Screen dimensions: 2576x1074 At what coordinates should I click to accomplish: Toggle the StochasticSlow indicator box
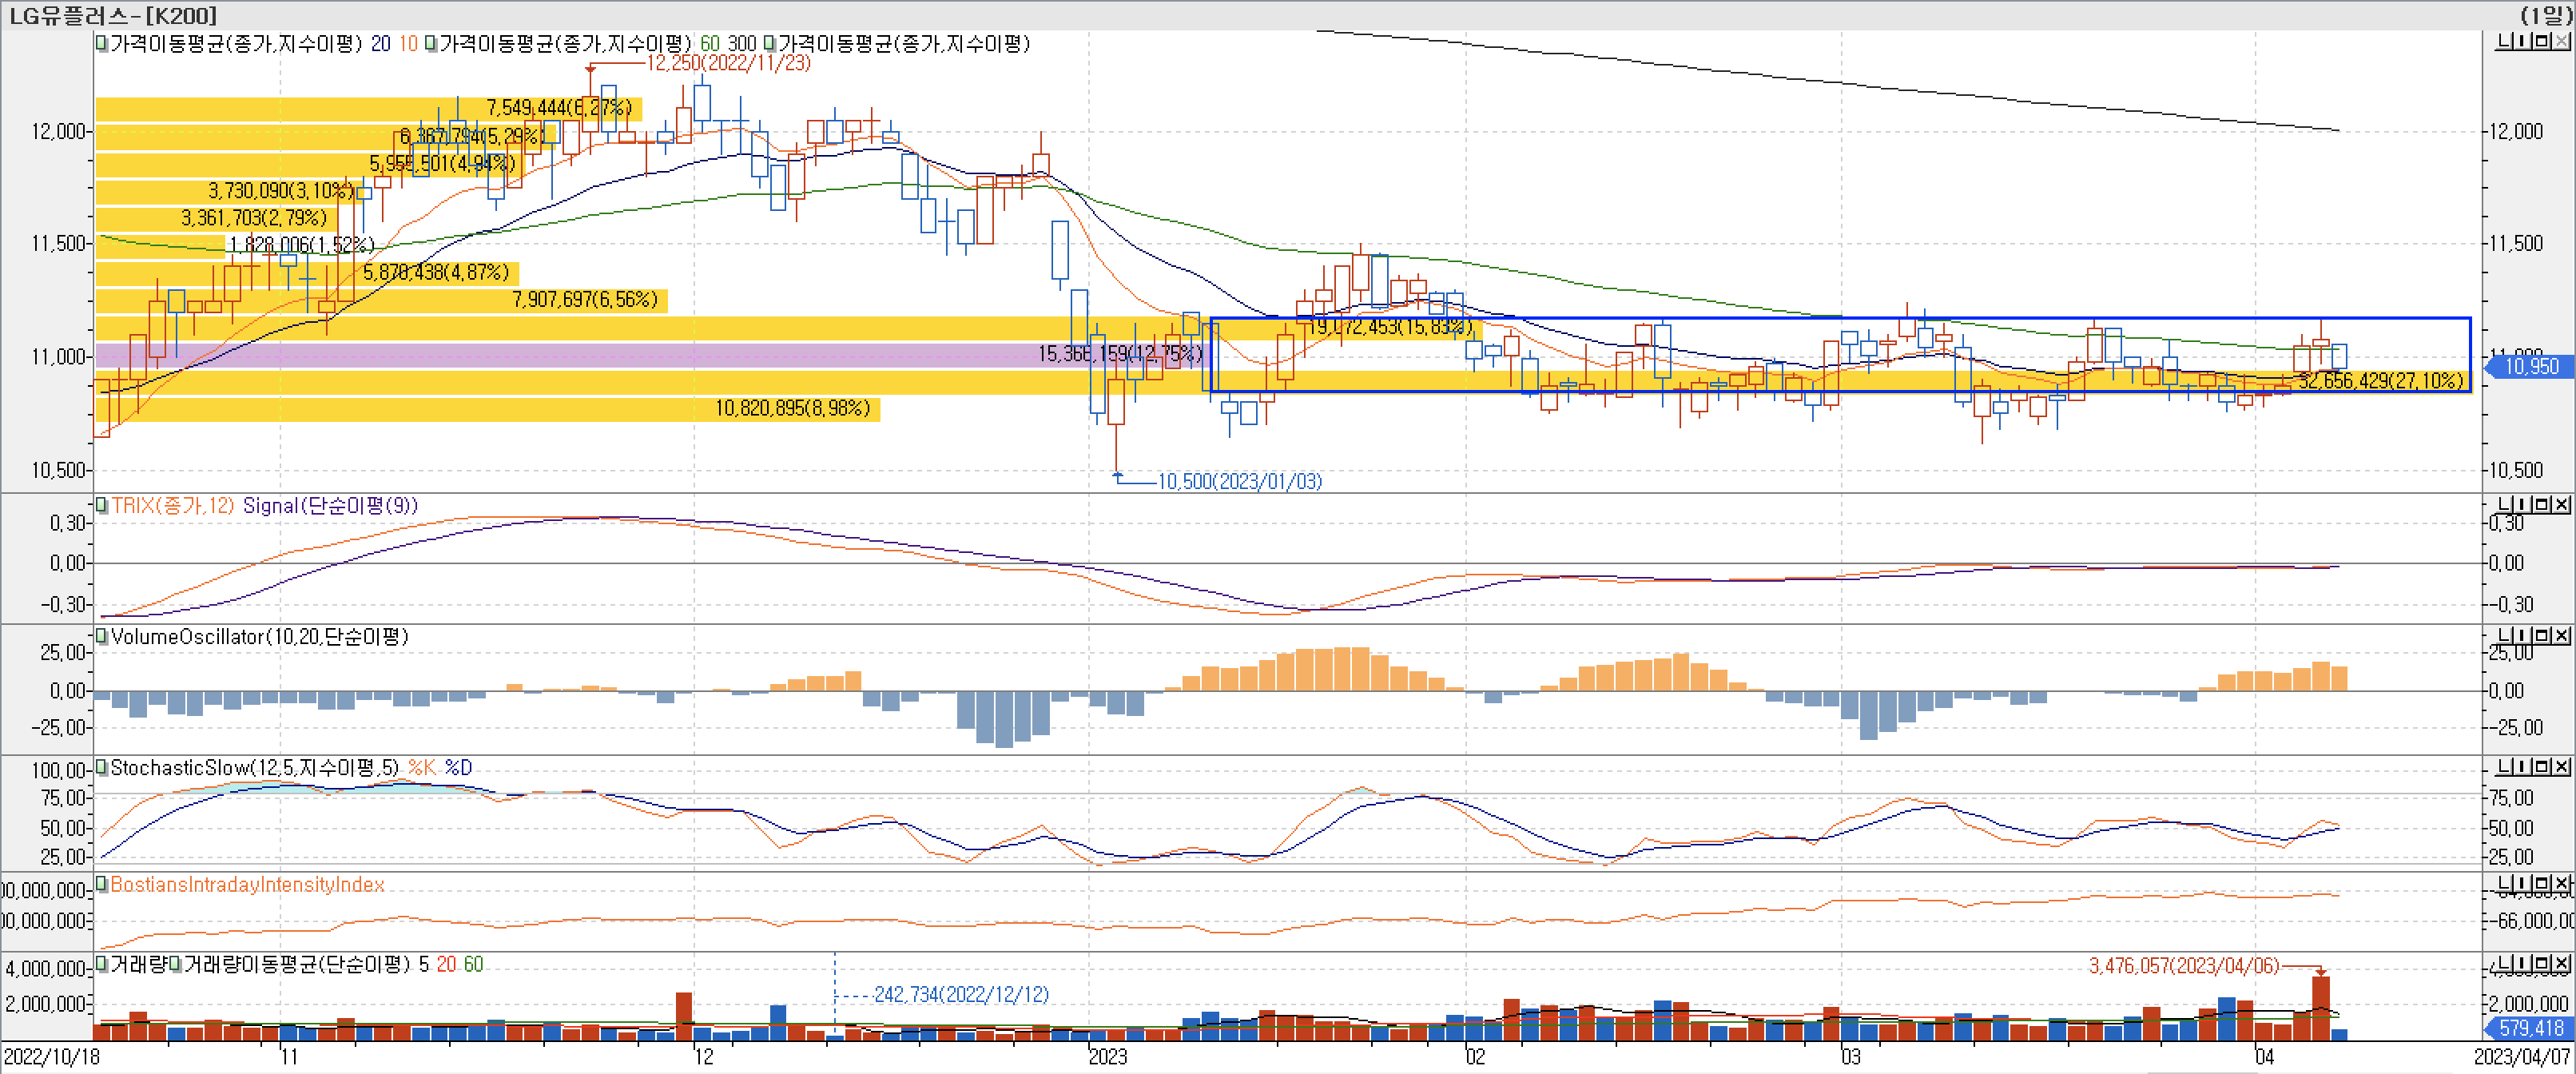point(101,767)
